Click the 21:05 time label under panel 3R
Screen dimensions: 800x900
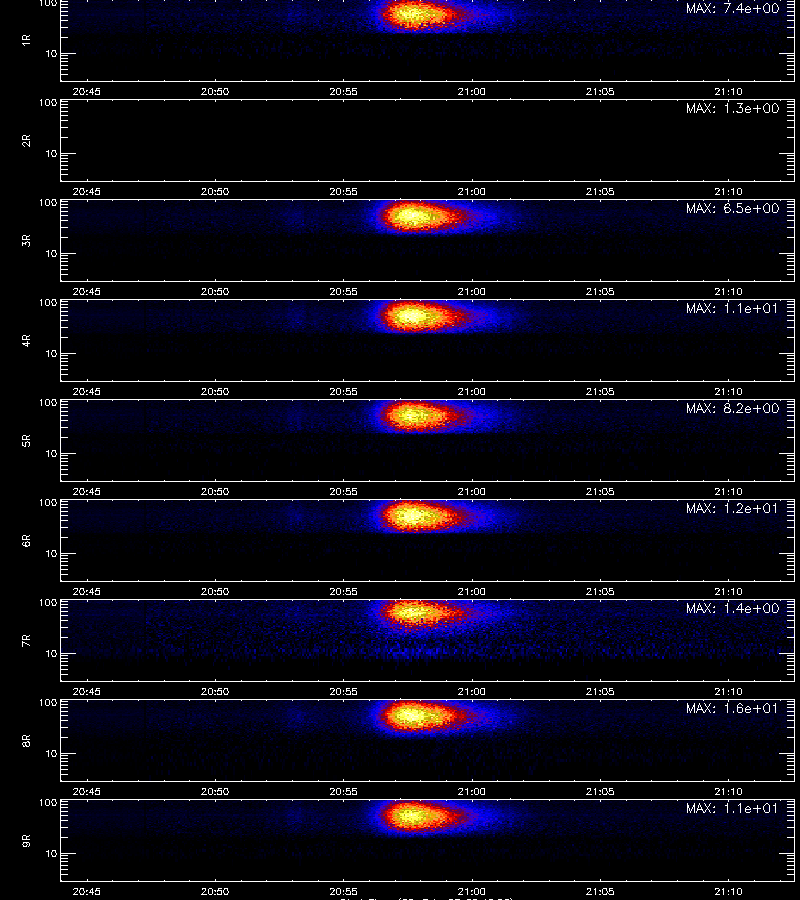point(600,292)
